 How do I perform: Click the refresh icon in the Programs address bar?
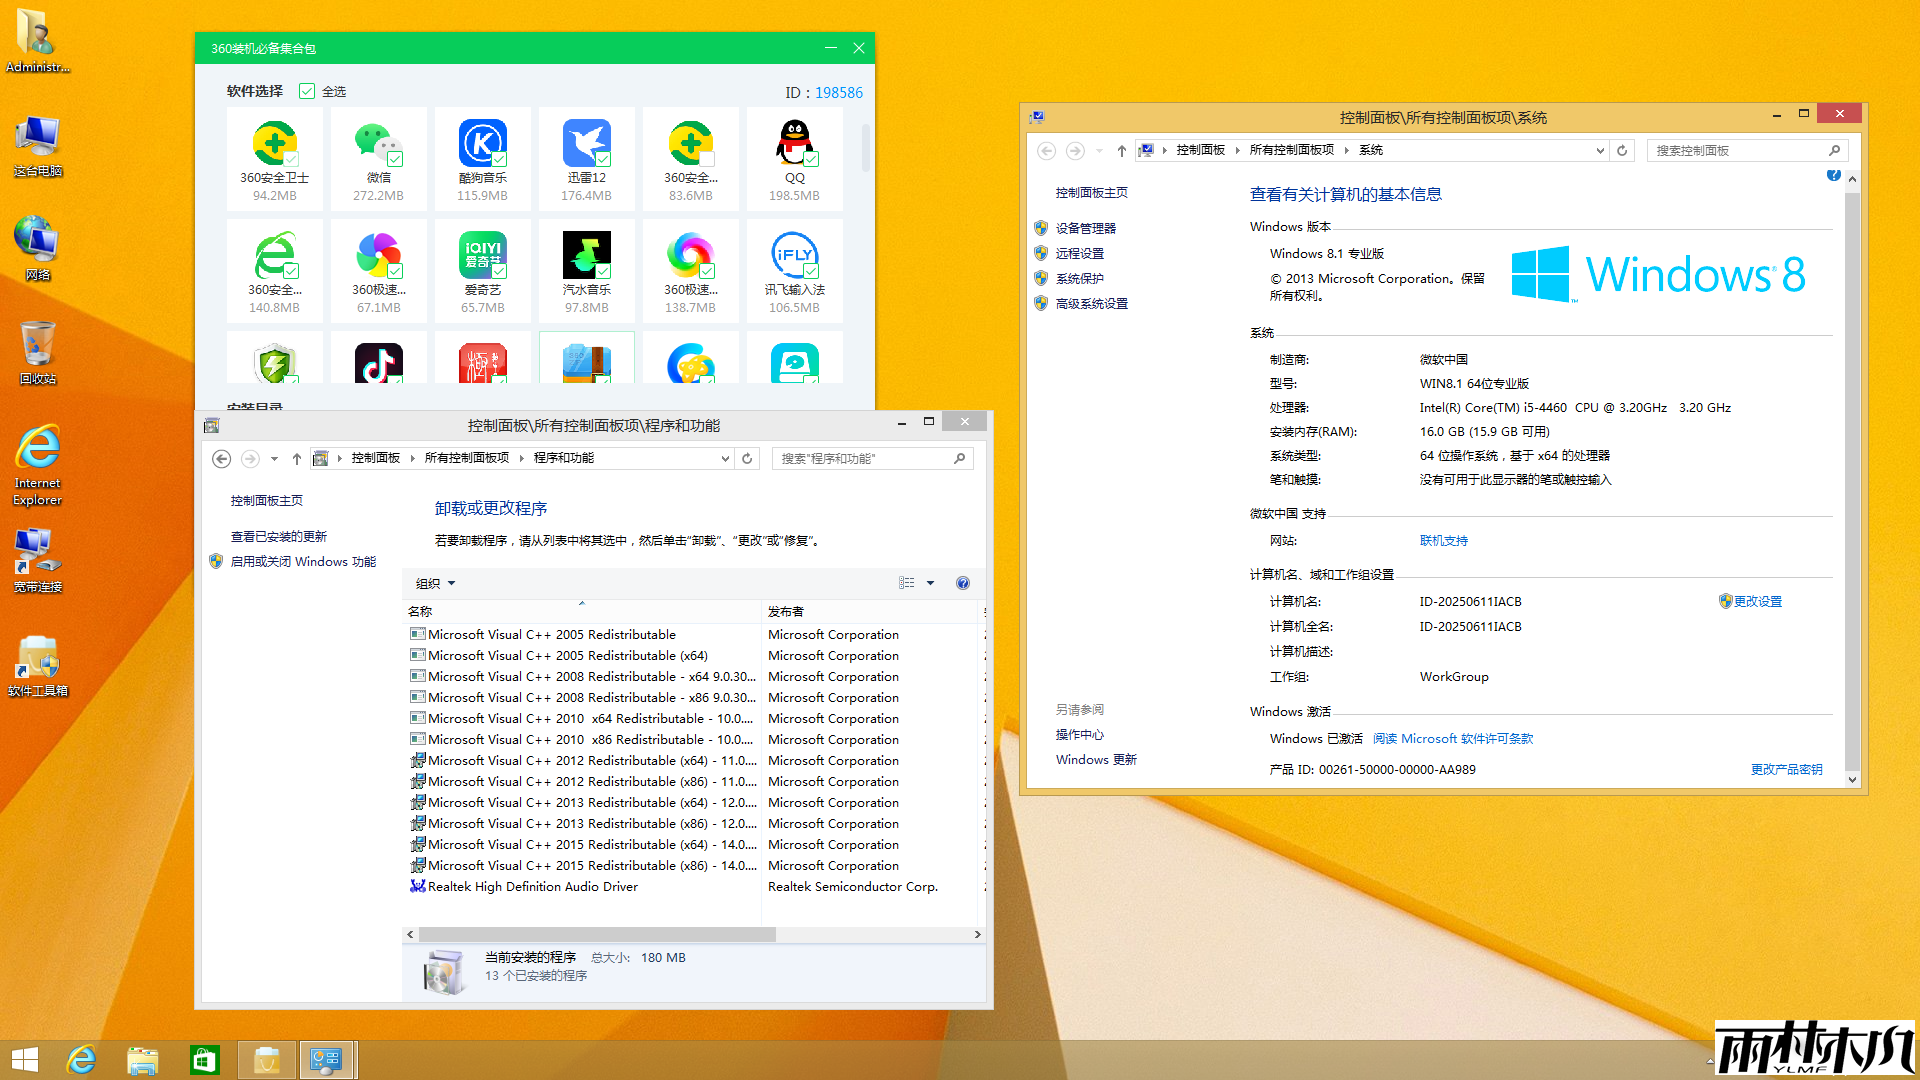click(747, 458)
